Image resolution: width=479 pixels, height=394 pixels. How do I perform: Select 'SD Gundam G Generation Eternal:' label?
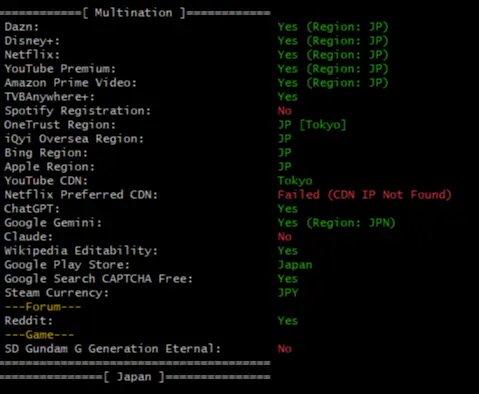click(112, 349)
